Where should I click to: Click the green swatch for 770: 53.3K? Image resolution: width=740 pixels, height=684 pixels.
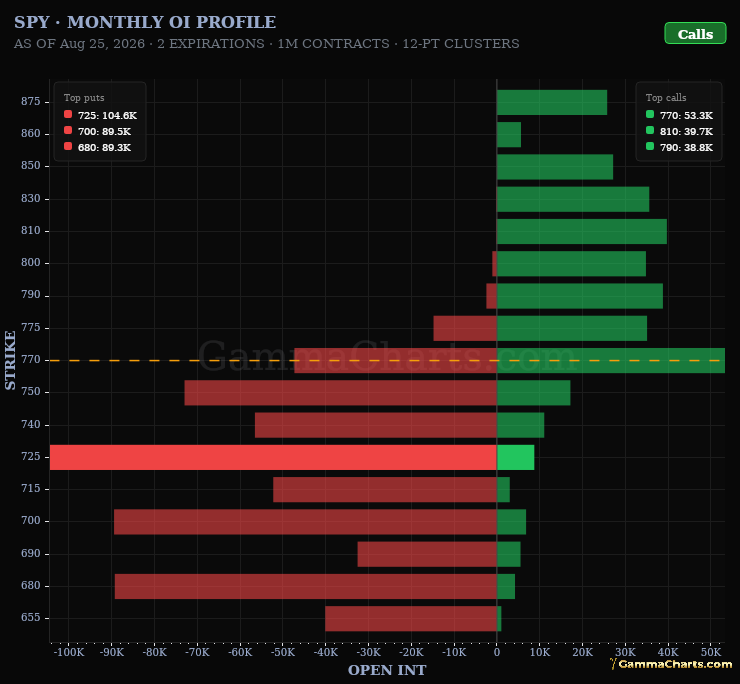tap(650, 114)
